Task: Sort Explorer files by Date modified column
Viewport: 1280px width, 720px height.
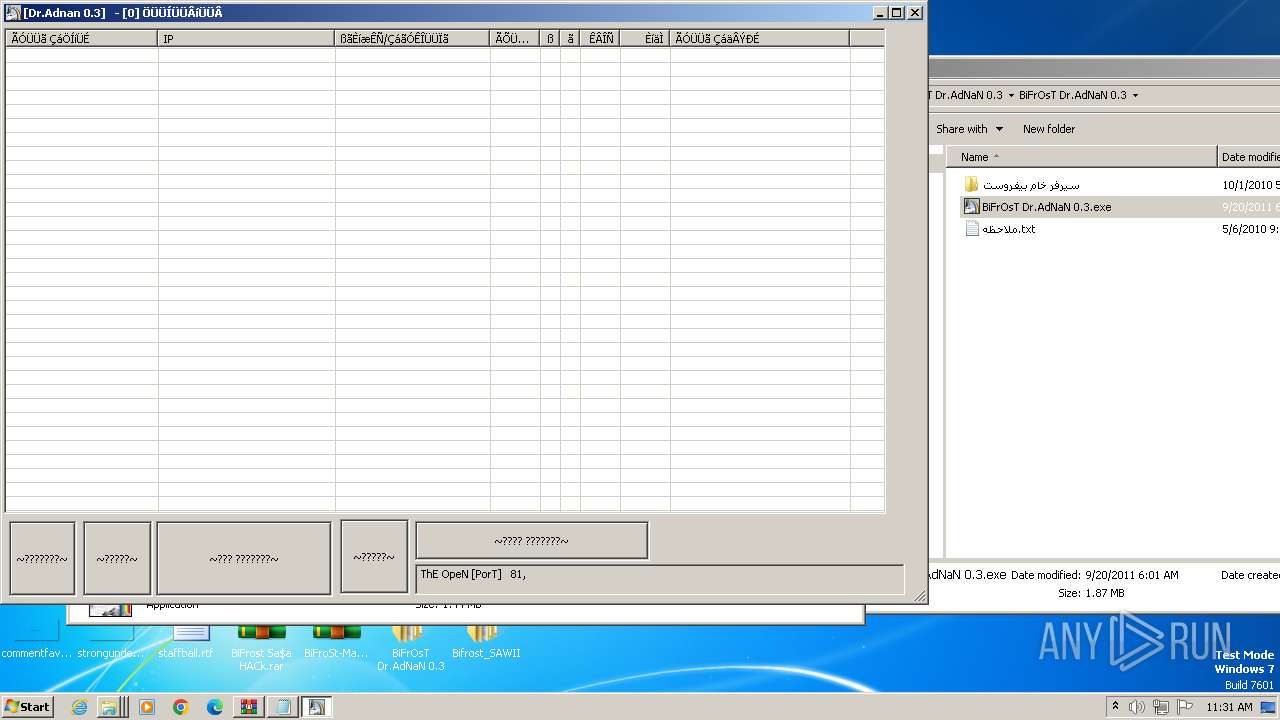Action: click(1249, 157)
